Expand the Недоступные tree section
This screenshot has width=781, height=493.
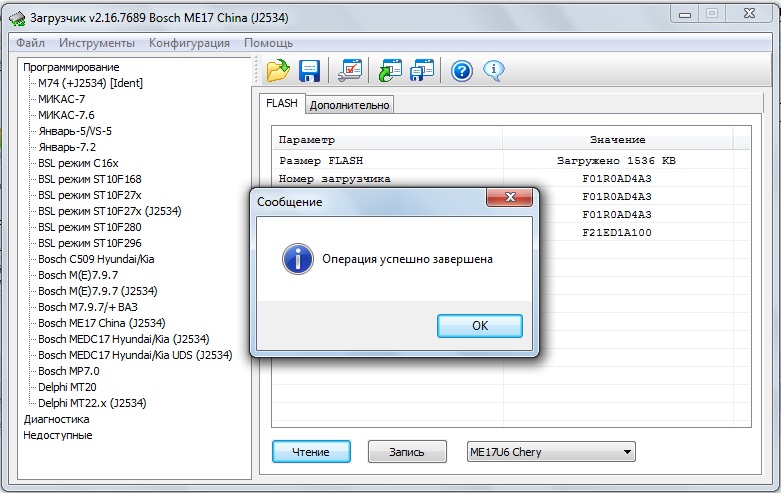click(58, 435)
